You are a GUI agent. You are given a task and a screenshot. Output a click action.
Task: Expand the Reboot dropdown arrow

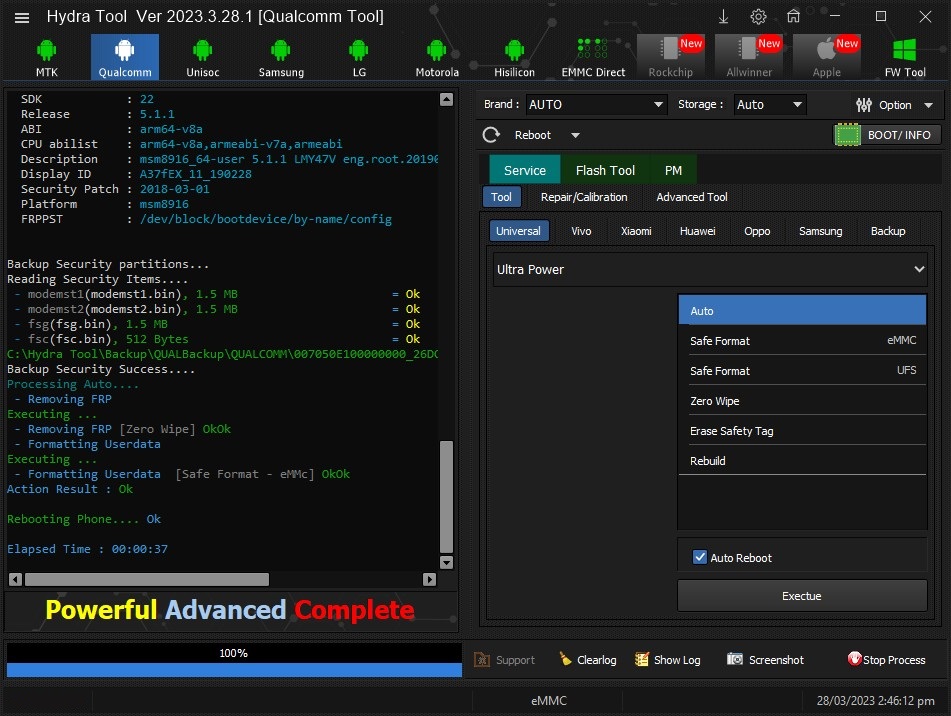575,135
